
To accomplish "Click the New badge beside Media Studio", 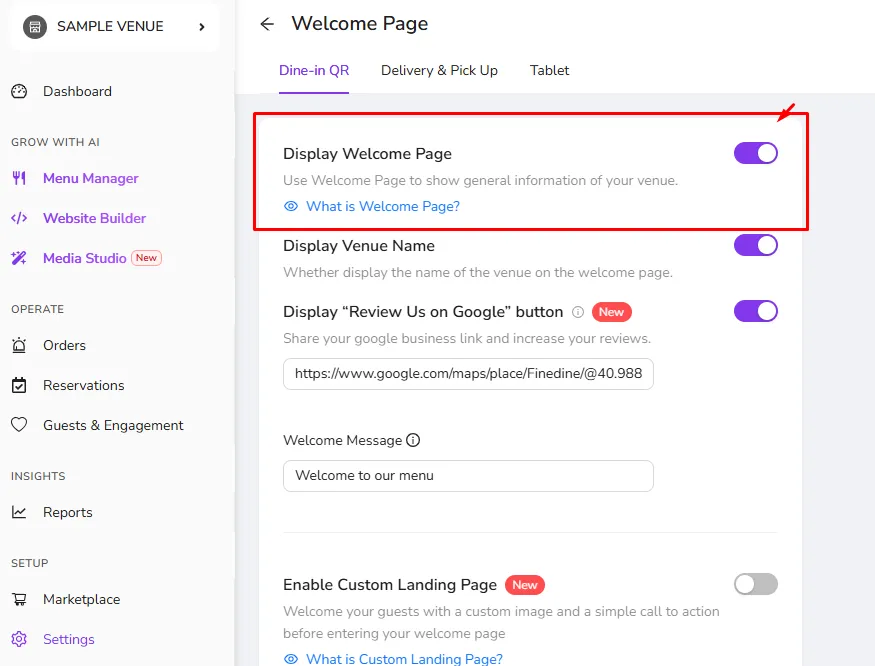I will [x=146, y=258].
